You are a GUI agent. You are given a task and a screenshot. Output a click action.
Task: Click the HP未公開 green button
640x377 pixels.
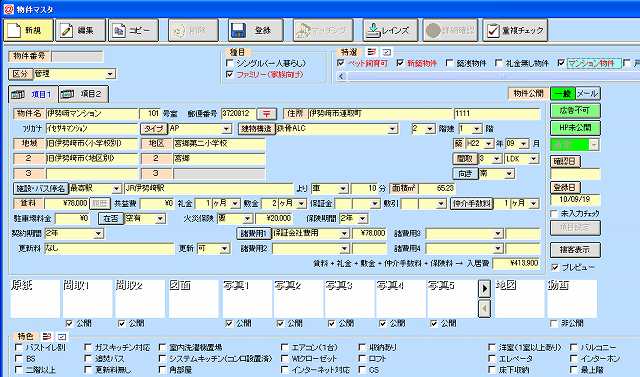tap(575, 128)
